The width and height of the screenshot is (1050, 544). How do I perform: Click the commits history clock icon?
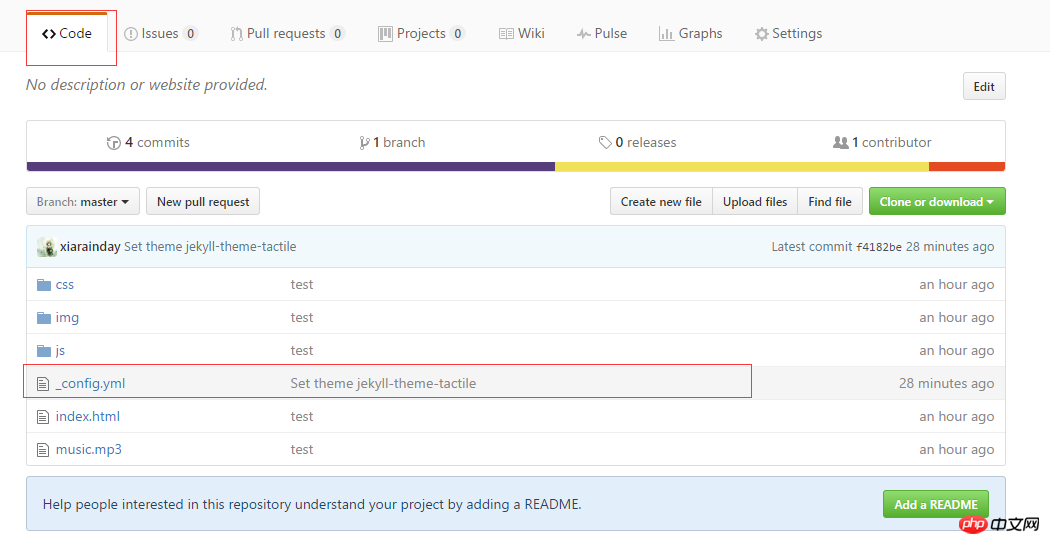(114, 143)
